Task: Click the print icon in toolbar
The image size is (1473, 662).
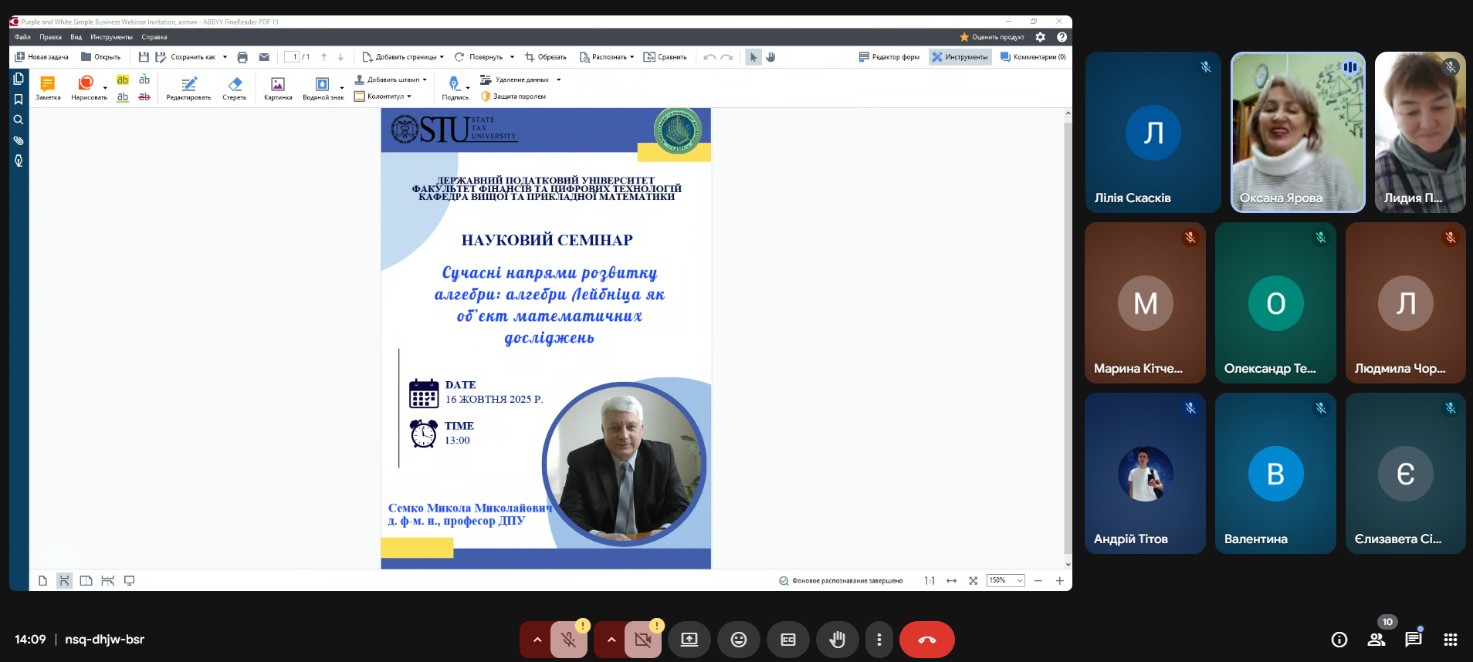Action: pos(242,57)
